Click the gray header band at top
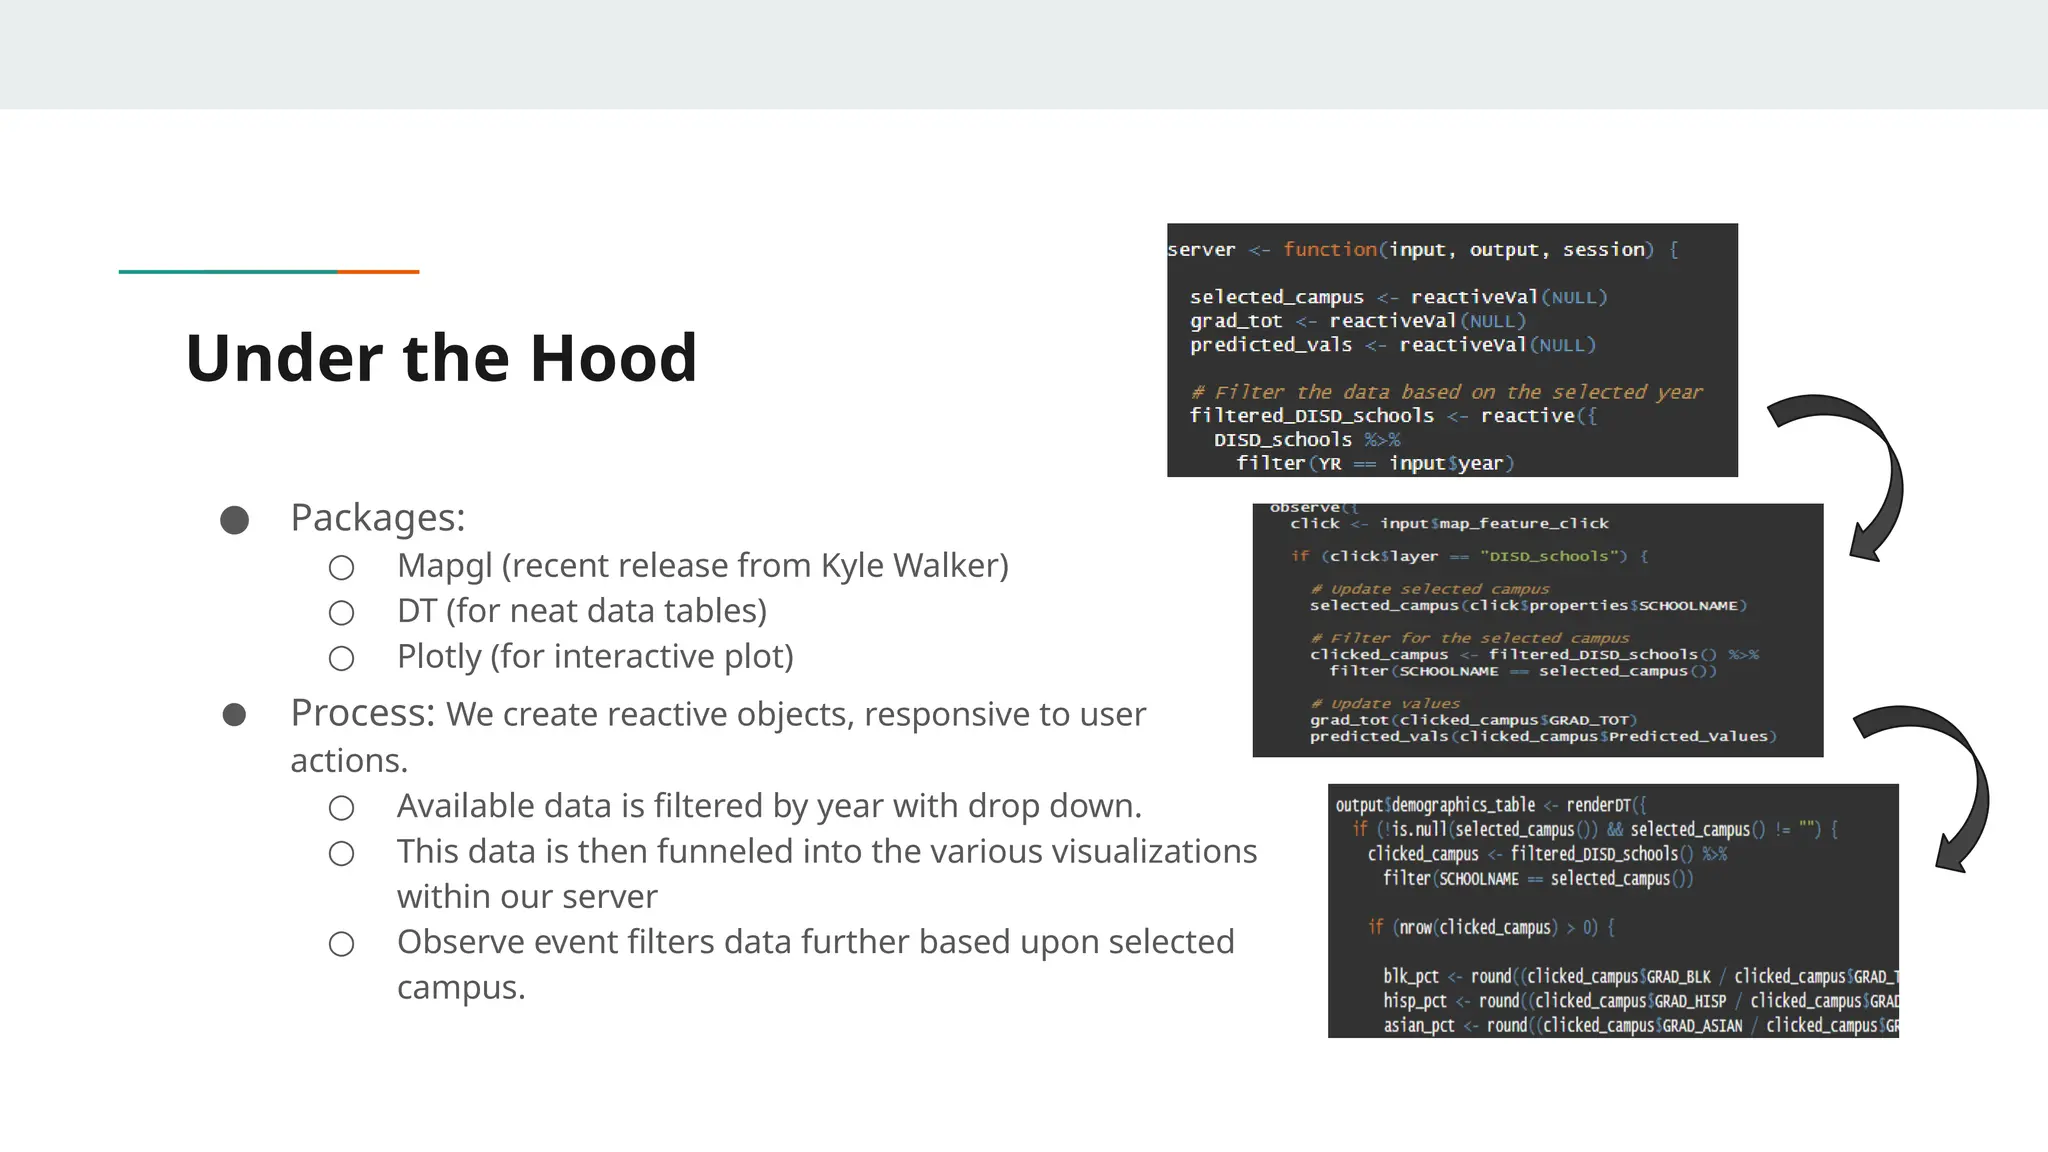The height and width of the screenshot is (1152, 2048). pos(1024,54)
